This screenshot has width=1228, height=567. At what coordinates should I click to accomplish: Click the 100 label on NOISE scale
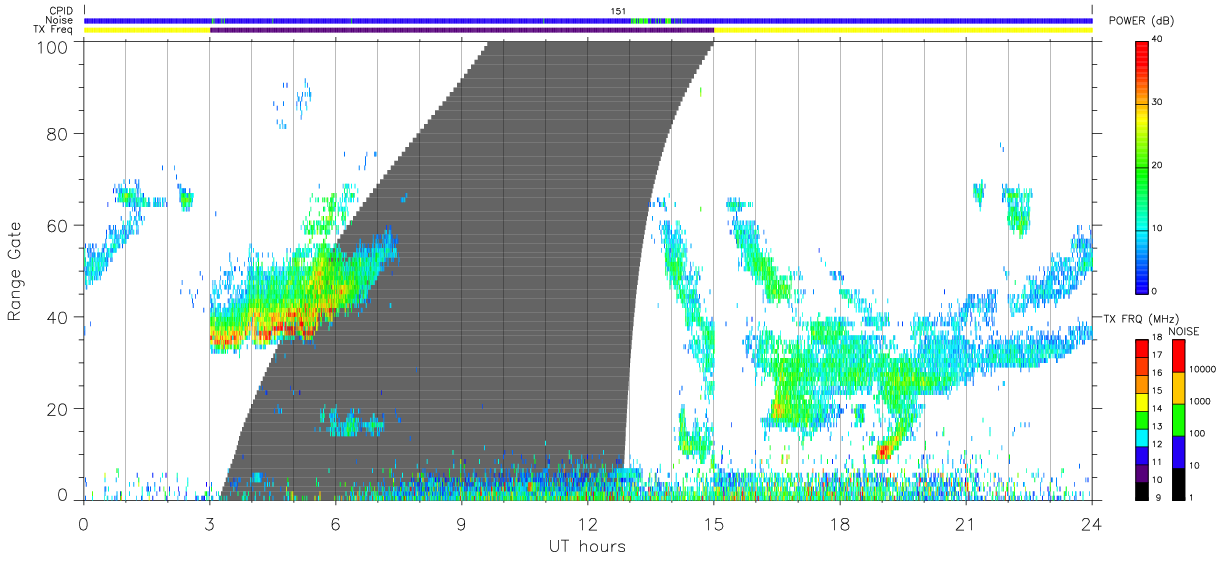tap(1198, 433)
